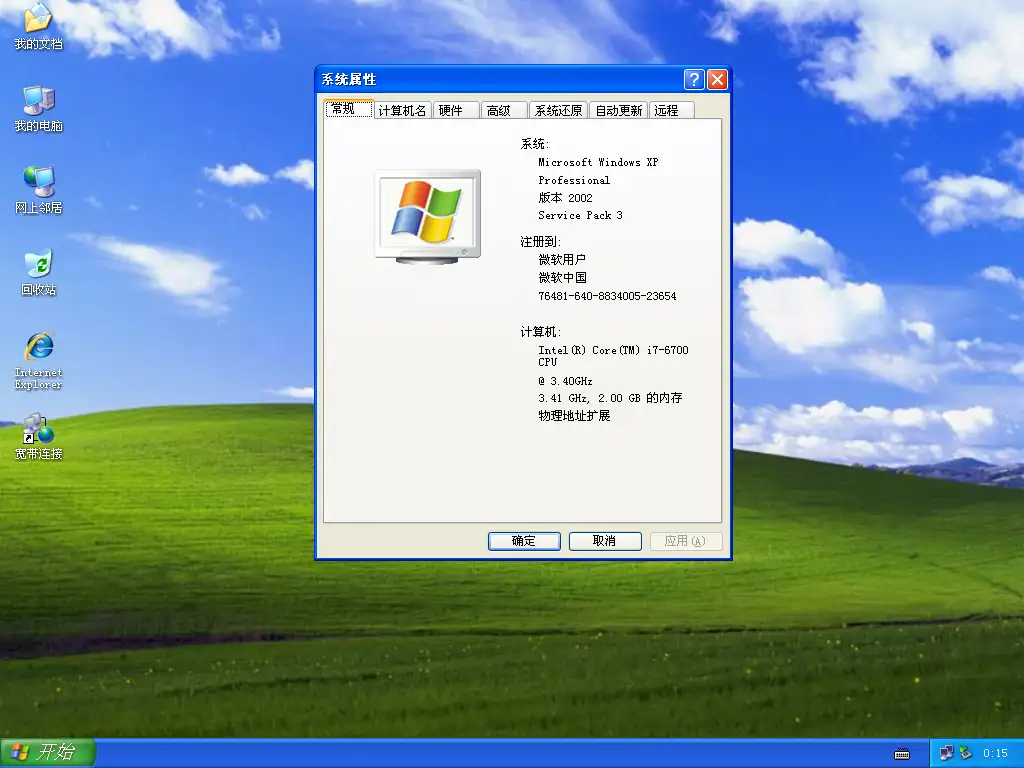Select the 回收站 recycle bin icon
1024x768 pixels.
point(39,272)
